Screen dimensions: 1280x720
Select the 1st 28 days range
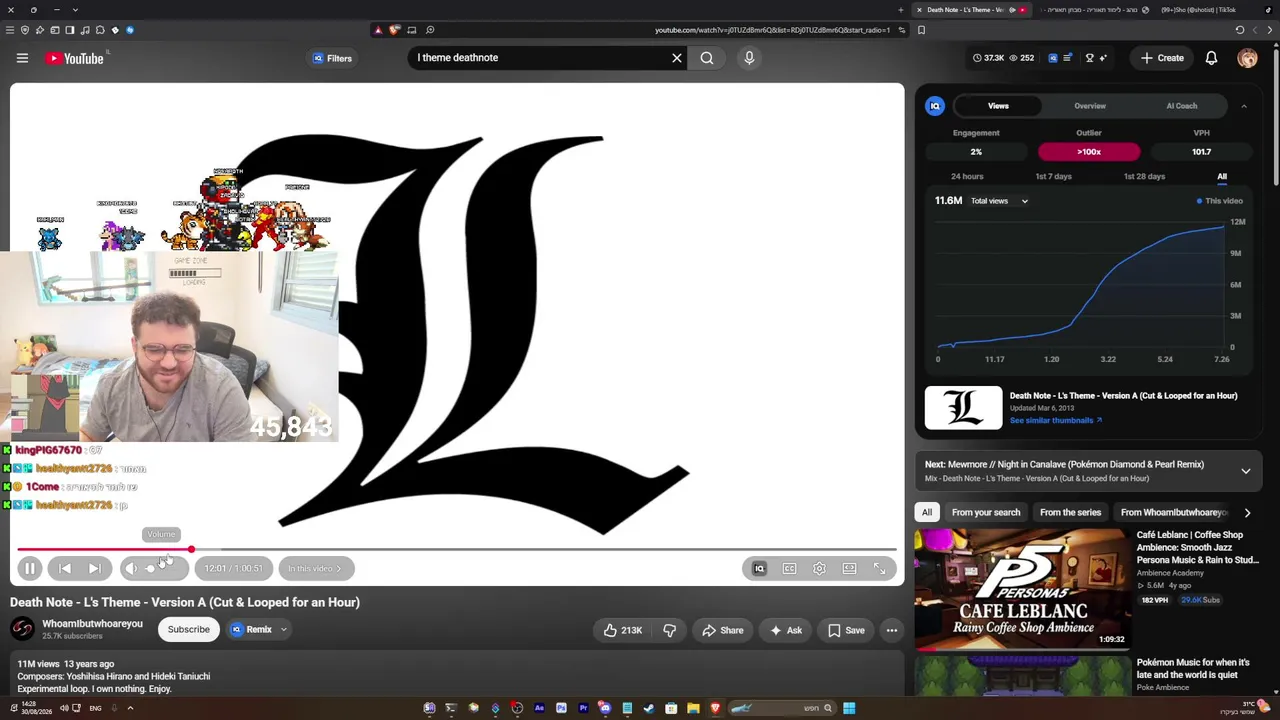[x=1144, y=176]
